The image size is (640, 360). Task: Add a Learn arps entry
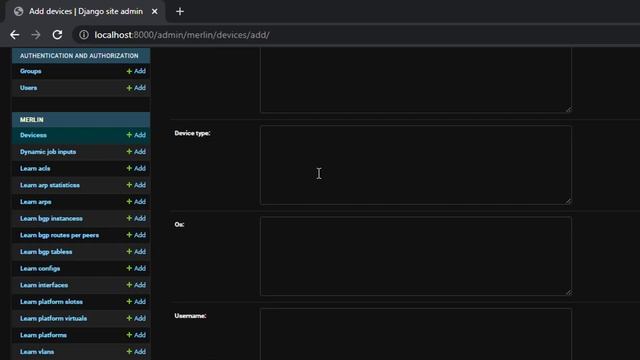136,202
